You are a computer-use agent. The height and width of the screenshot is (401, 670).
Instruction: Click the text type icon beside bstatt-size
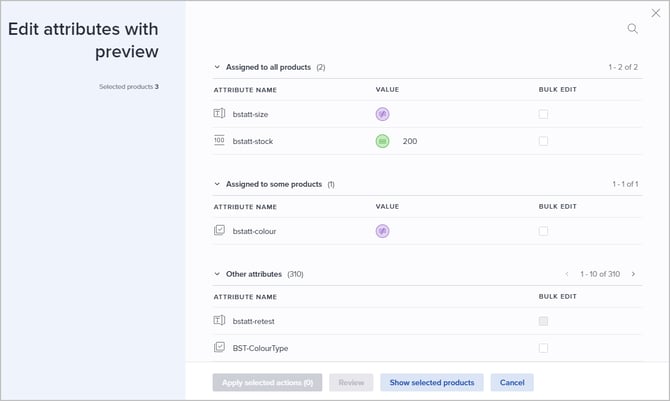pyautogui.click(x=220, y=114)
